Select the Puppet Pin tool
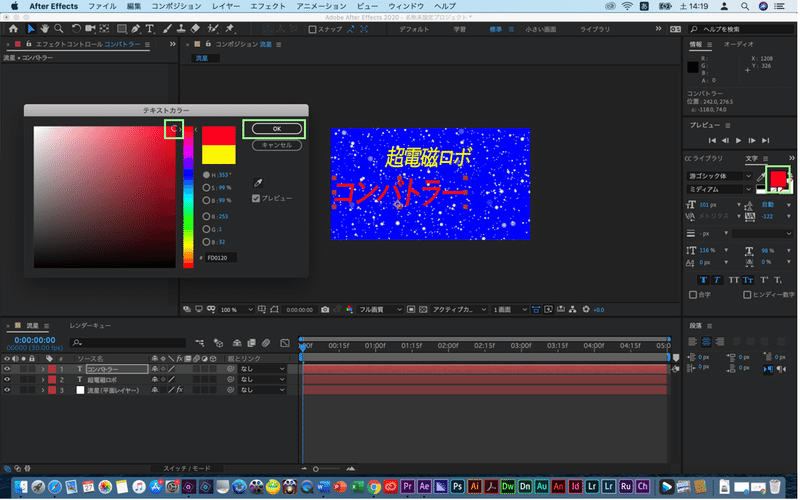800x500 pixels. [x=230, y=29]
